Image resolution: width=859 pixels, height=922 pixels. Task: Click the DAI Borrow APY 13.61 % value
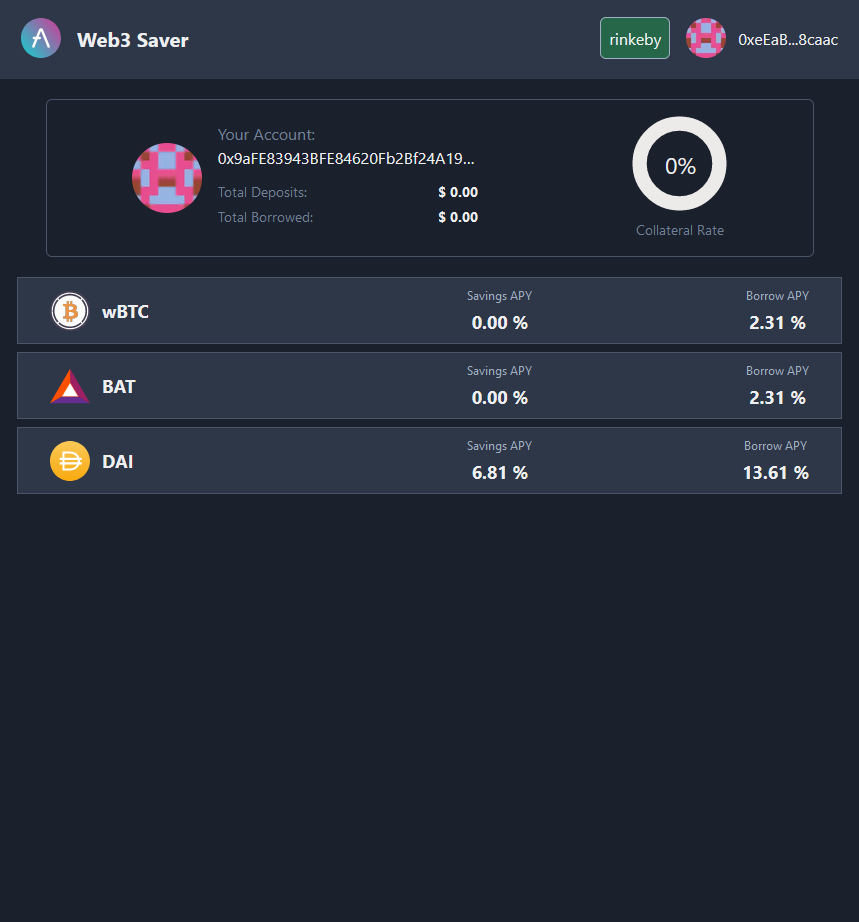point(776,473)
